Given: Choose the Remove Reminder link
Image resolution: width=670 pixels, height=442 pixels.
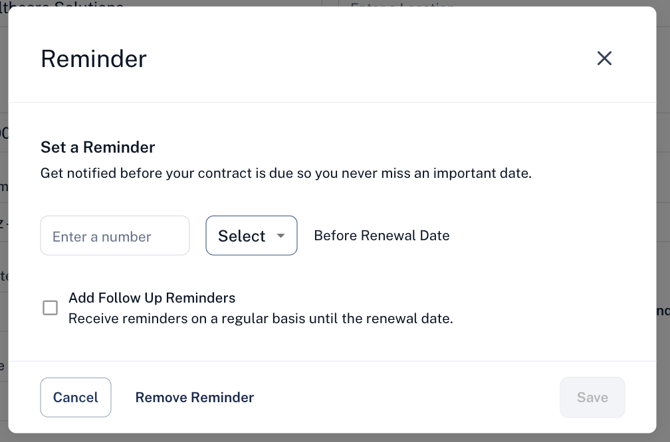Looking at the screenshot, I should (x=194, y=397).
